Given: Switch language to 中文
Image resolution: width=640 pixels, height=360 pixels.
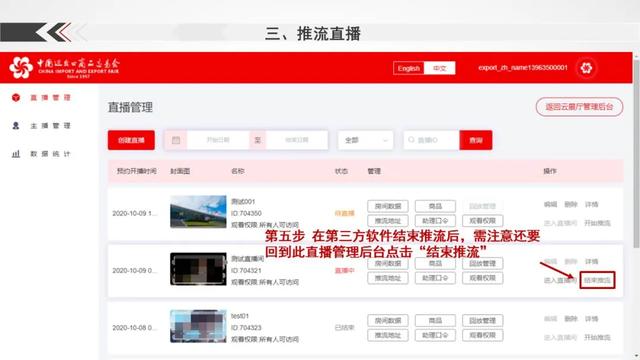Looking at the screenshot, I should (x=440, y=68).
